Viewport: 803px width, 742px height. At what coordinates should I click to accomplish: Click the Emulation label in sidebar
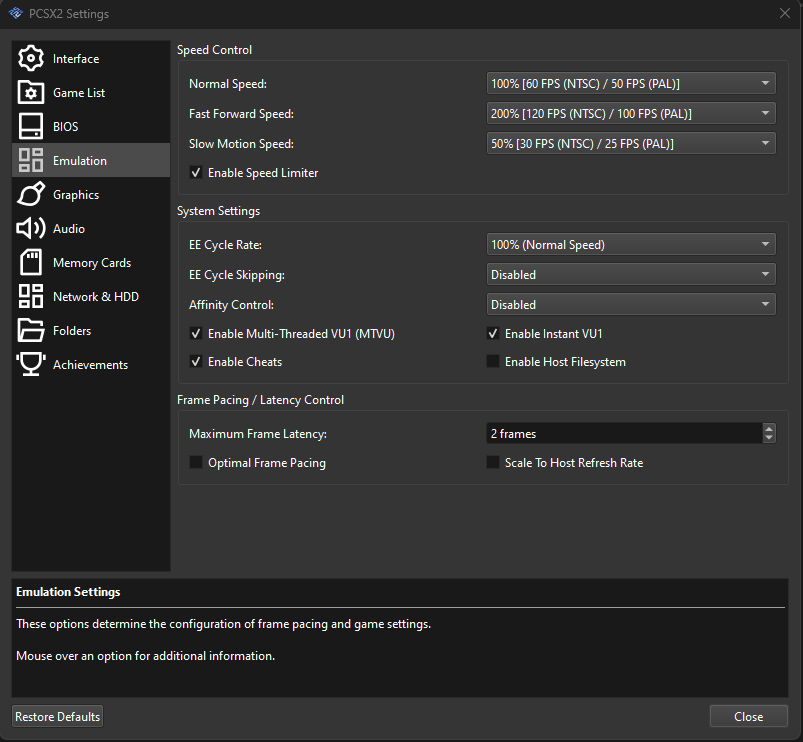tap(80, 161)
